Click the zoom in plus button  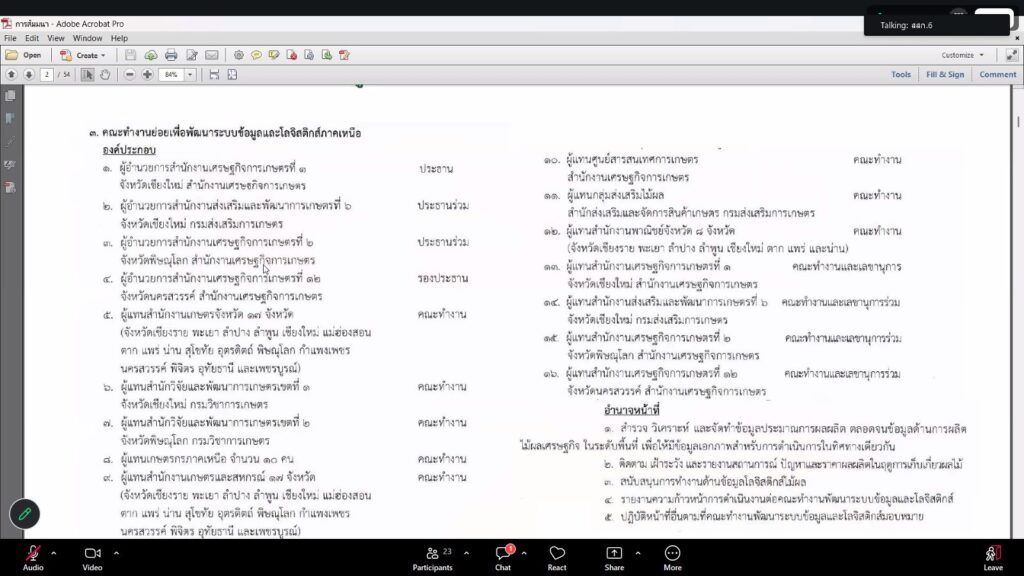[148, 74]
